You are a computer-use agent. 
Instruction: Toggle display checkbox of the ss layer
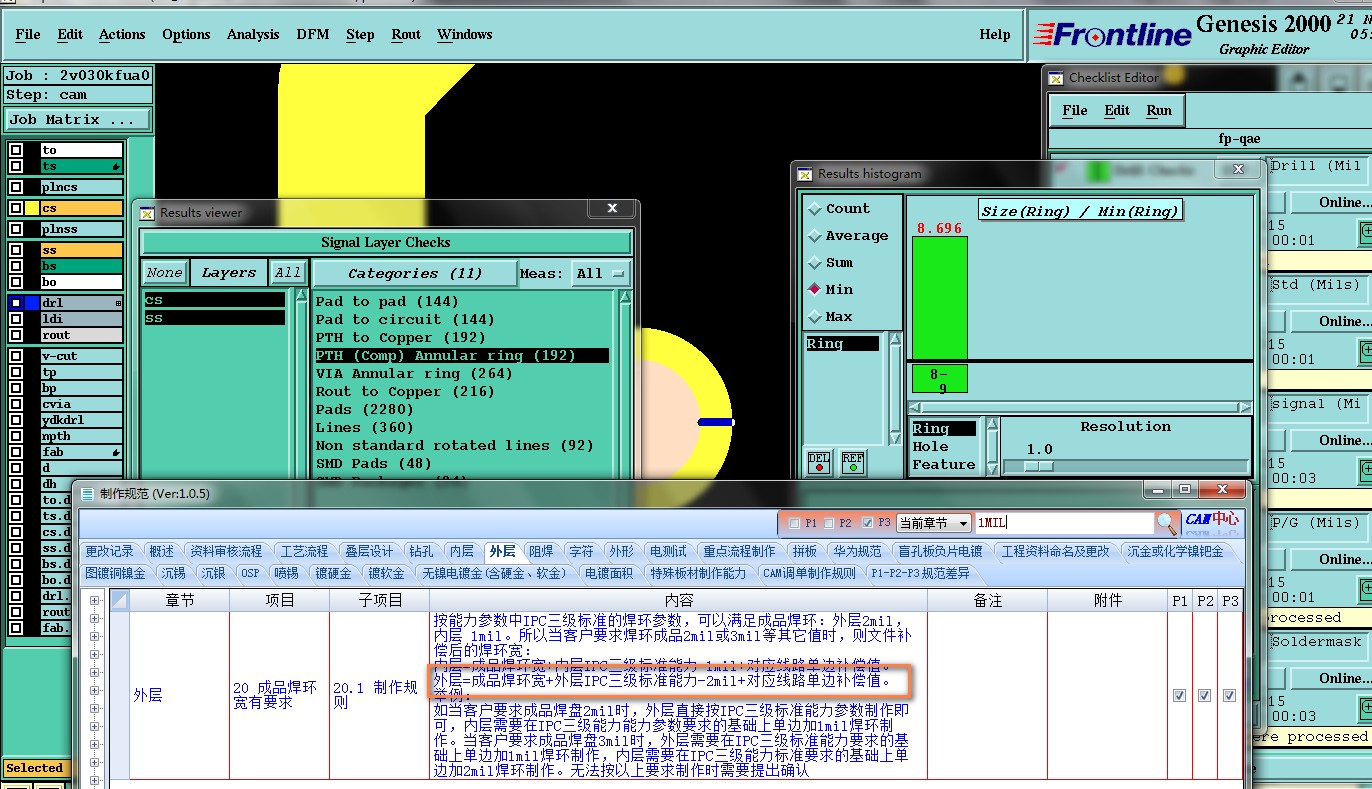coord(16,250)
